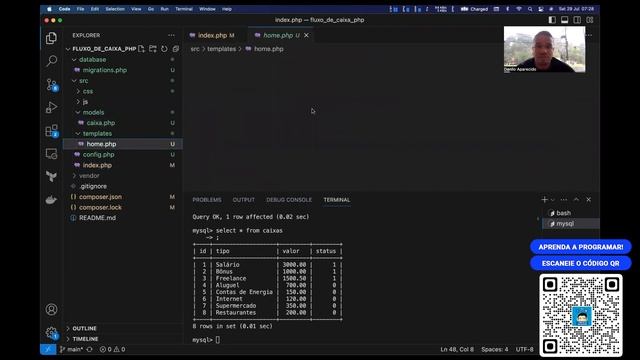This screenshot has height=360, width=640.
Task: Select the mysql terminal instance
Action: (565, 224)
